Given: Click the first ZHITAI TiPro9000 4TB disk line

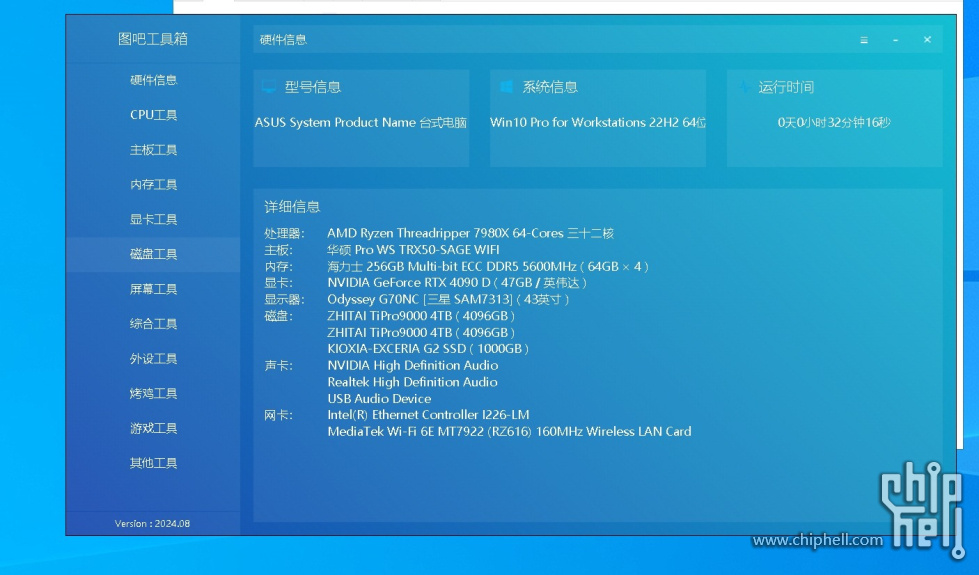Looking at the screenshot, I should coord(421,316).
